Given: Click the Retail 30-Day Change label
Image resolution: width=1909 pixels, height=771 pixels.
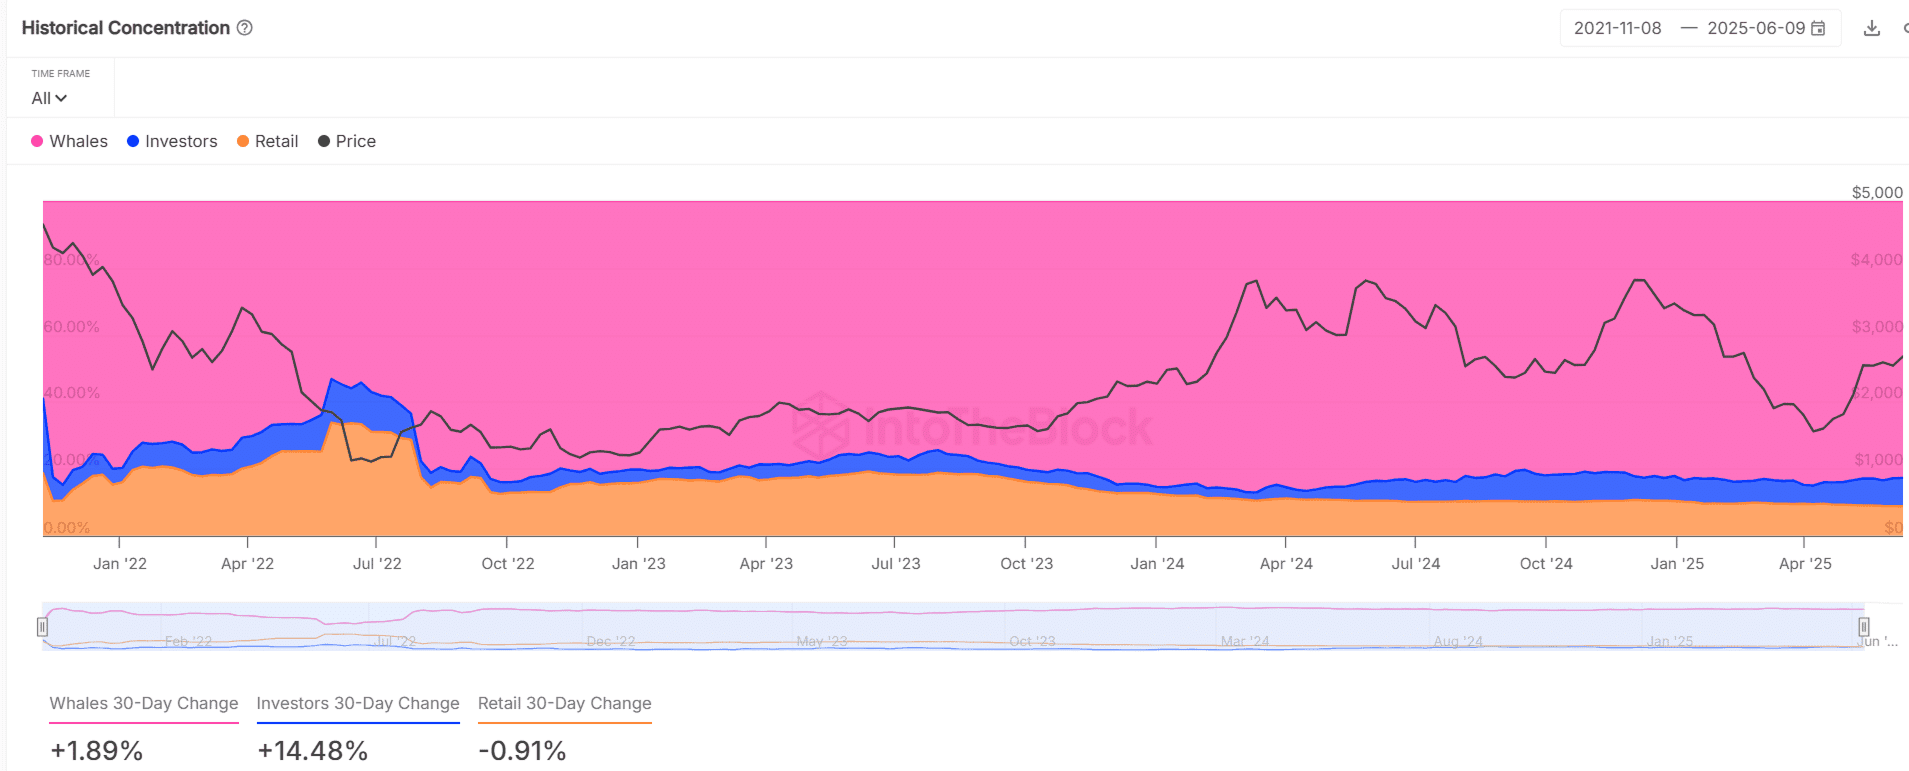Looking at the screenshot, I should (x=565, y=703).
